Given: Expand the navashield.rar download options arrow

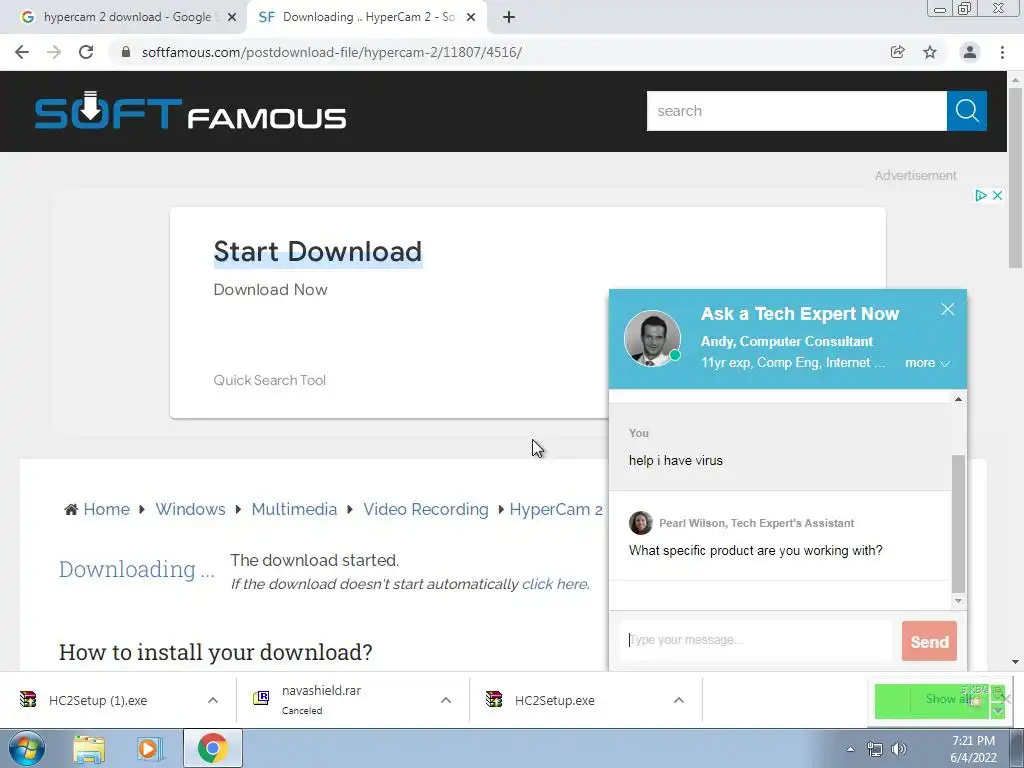Looking at the screenshot, I should 446,700.
